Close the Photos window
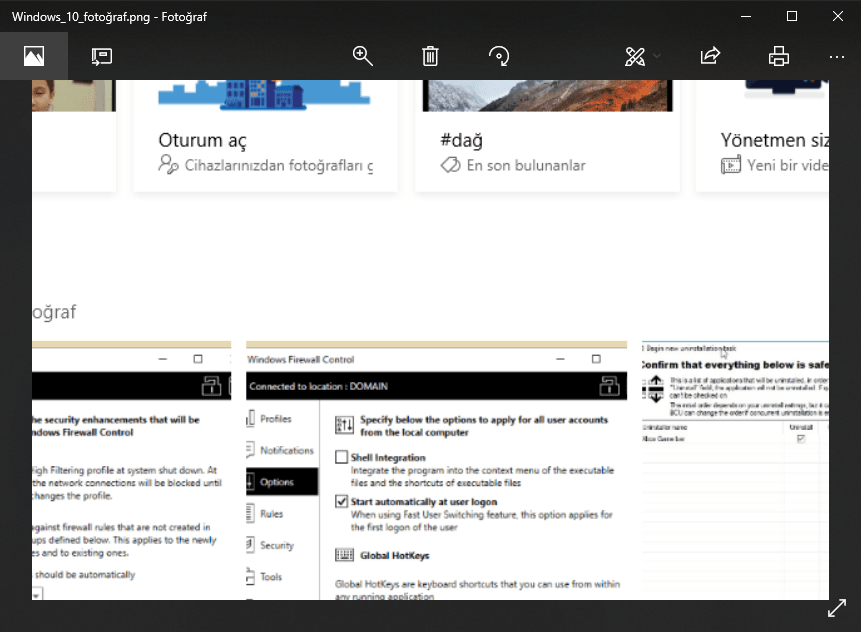The width and height of the screenshot is (861, 632). tap(837, 16)
